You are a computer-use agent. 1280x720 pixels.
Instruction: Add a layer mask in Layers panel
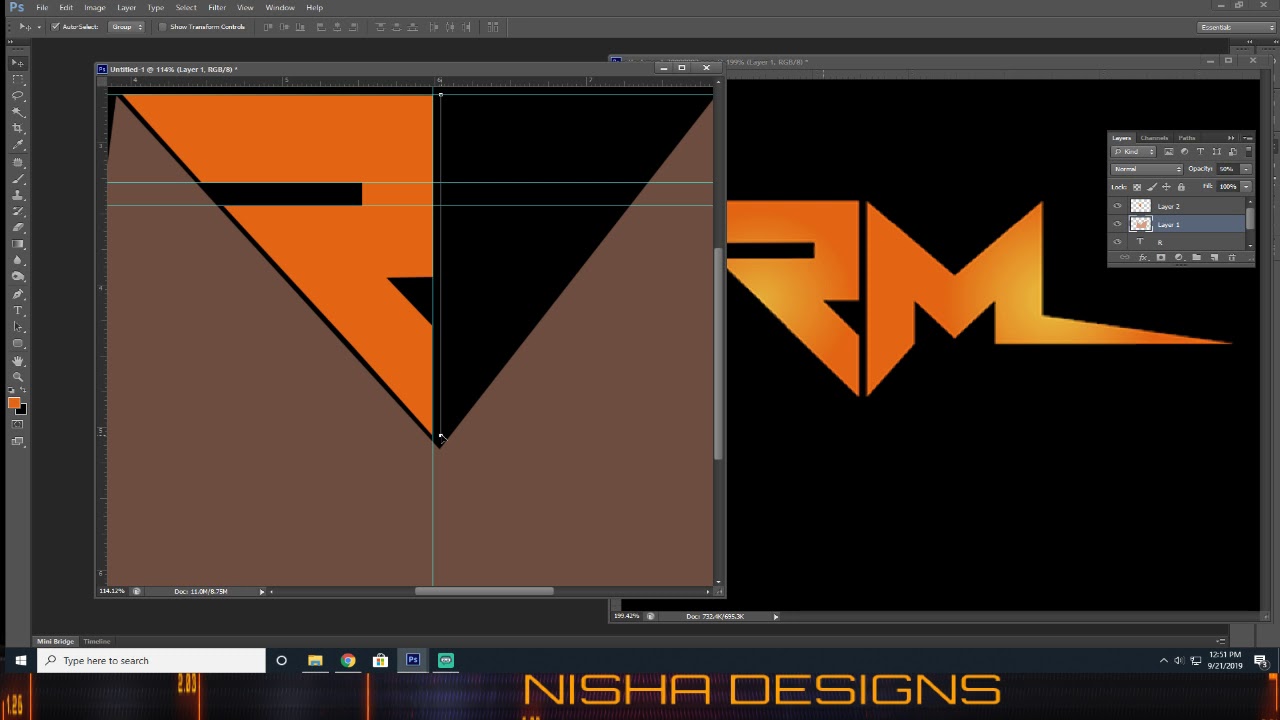point(1161,258)
